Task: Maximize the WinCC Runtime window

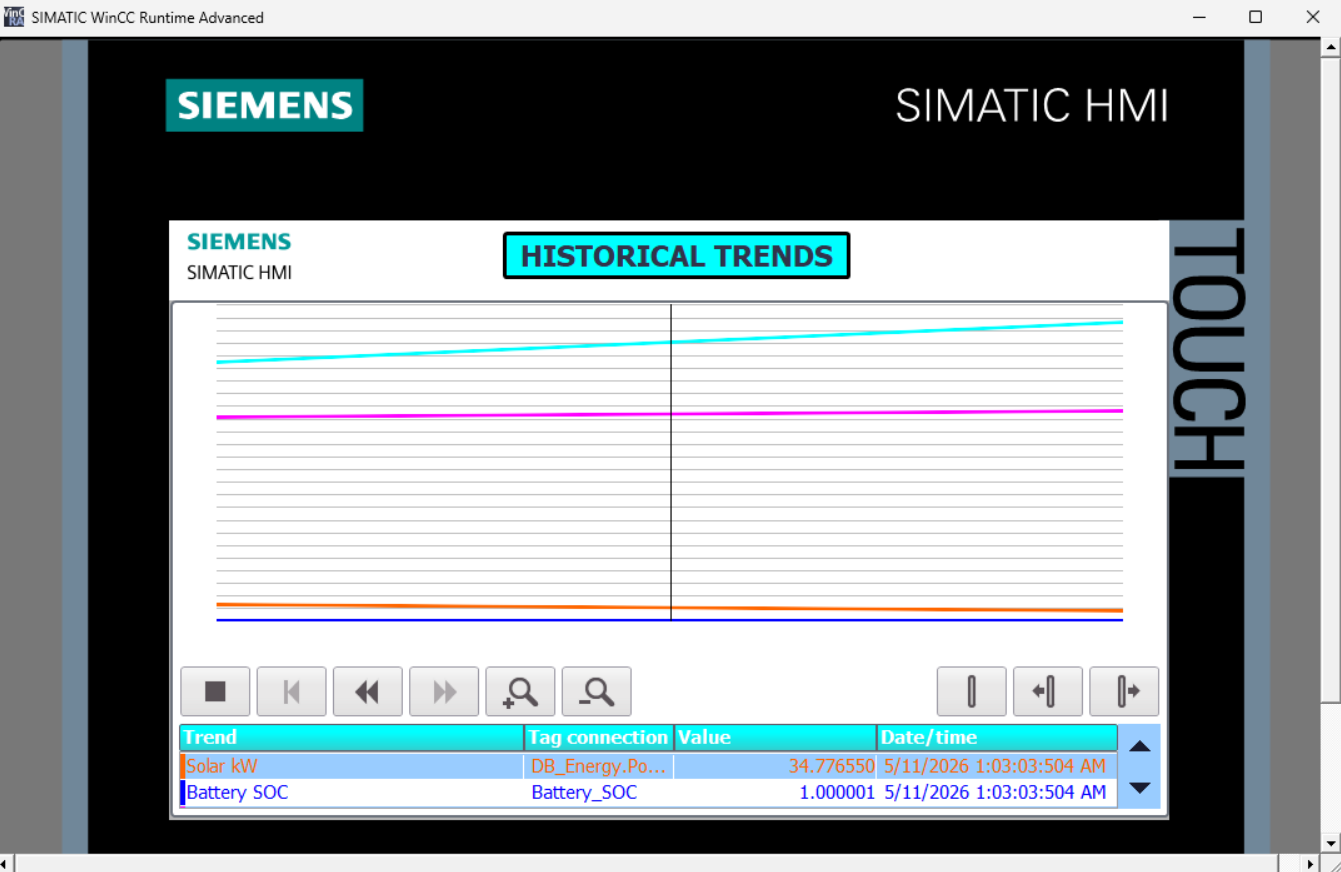Action: pos(1256,17)
